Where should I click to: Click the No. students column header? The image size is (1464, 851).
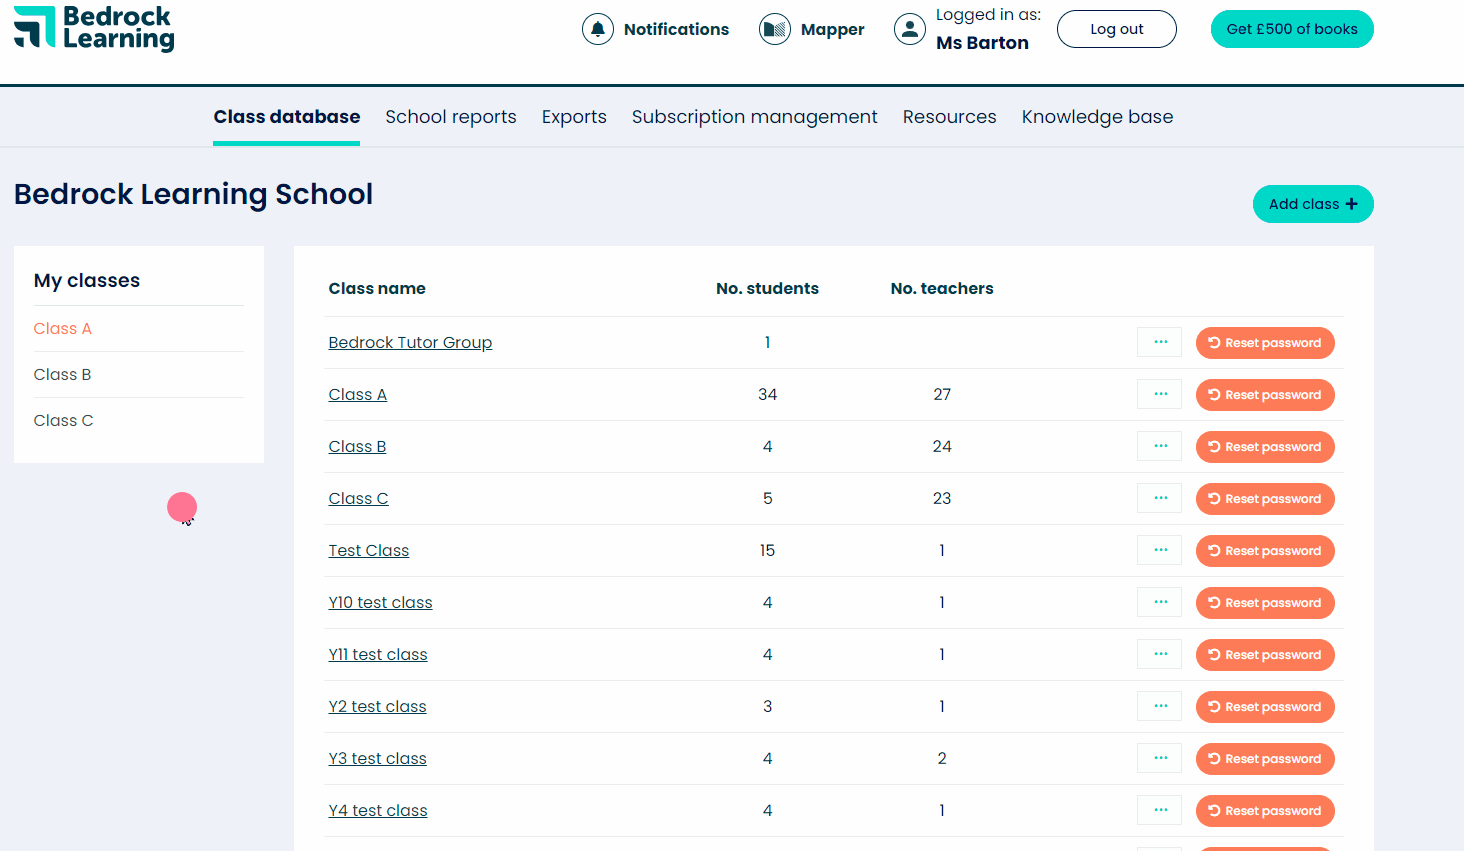point(767,289)
